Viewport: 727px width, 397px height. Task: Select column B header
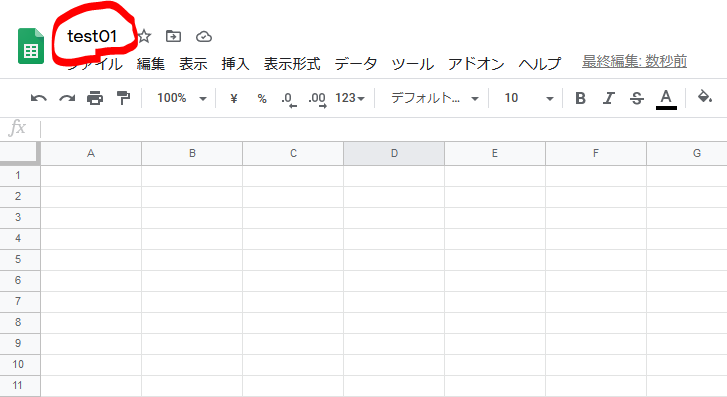click(x=192, y=154)
